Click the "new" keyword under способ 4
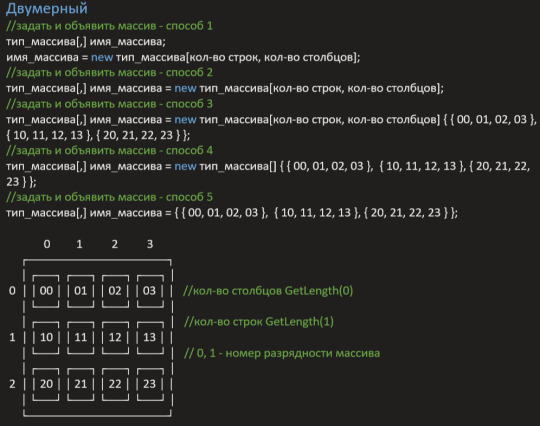Image resolution: width=540 pixels, height=426 pixels. 185,166
